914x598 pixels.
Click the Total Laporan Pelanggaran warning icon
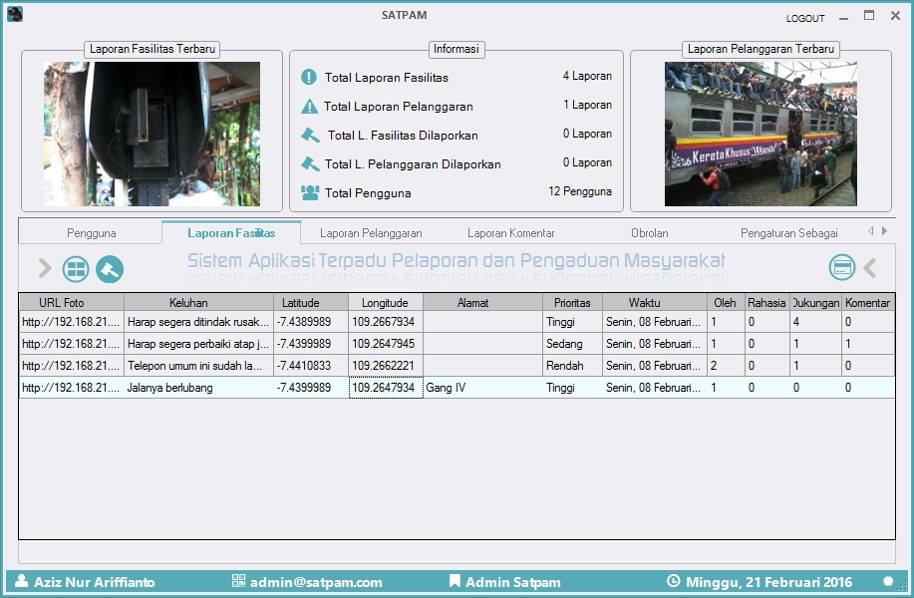(x=310, y=106)
